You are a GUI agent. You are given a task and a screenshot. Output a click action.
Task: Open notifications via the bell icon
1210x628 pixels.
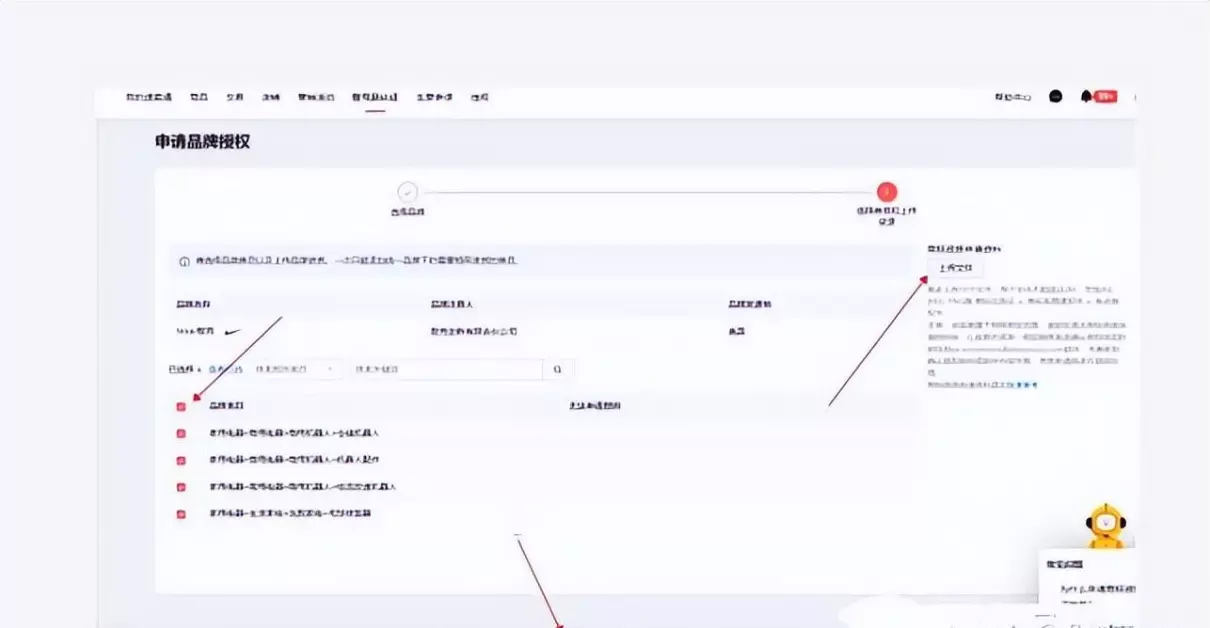click(1086, 97)
